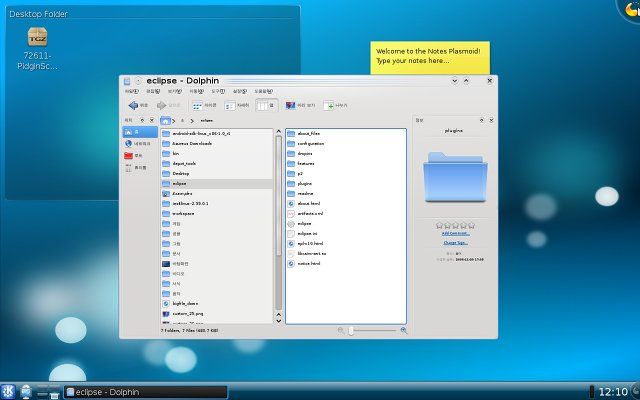Select Network globe in Places panel
The width and height of the screenshot is (640, 400).
point(140,144)
